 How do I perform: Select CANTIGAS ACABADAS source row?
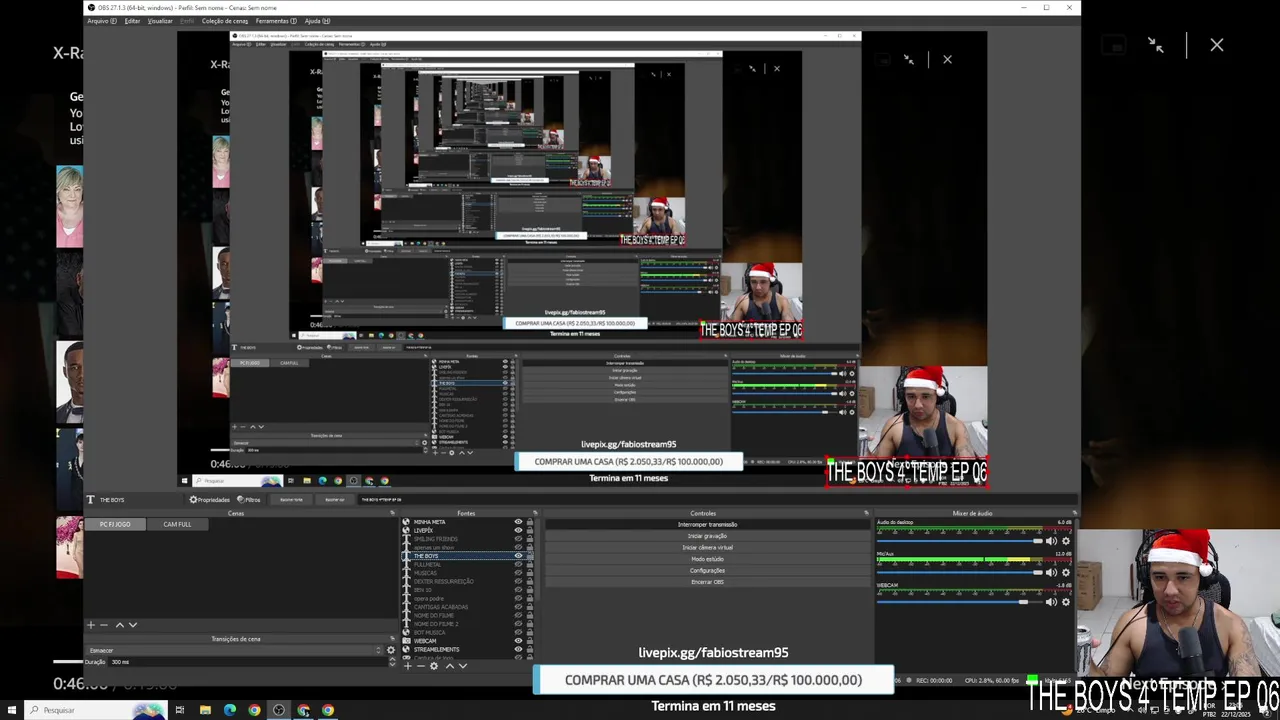coord(467,607)
